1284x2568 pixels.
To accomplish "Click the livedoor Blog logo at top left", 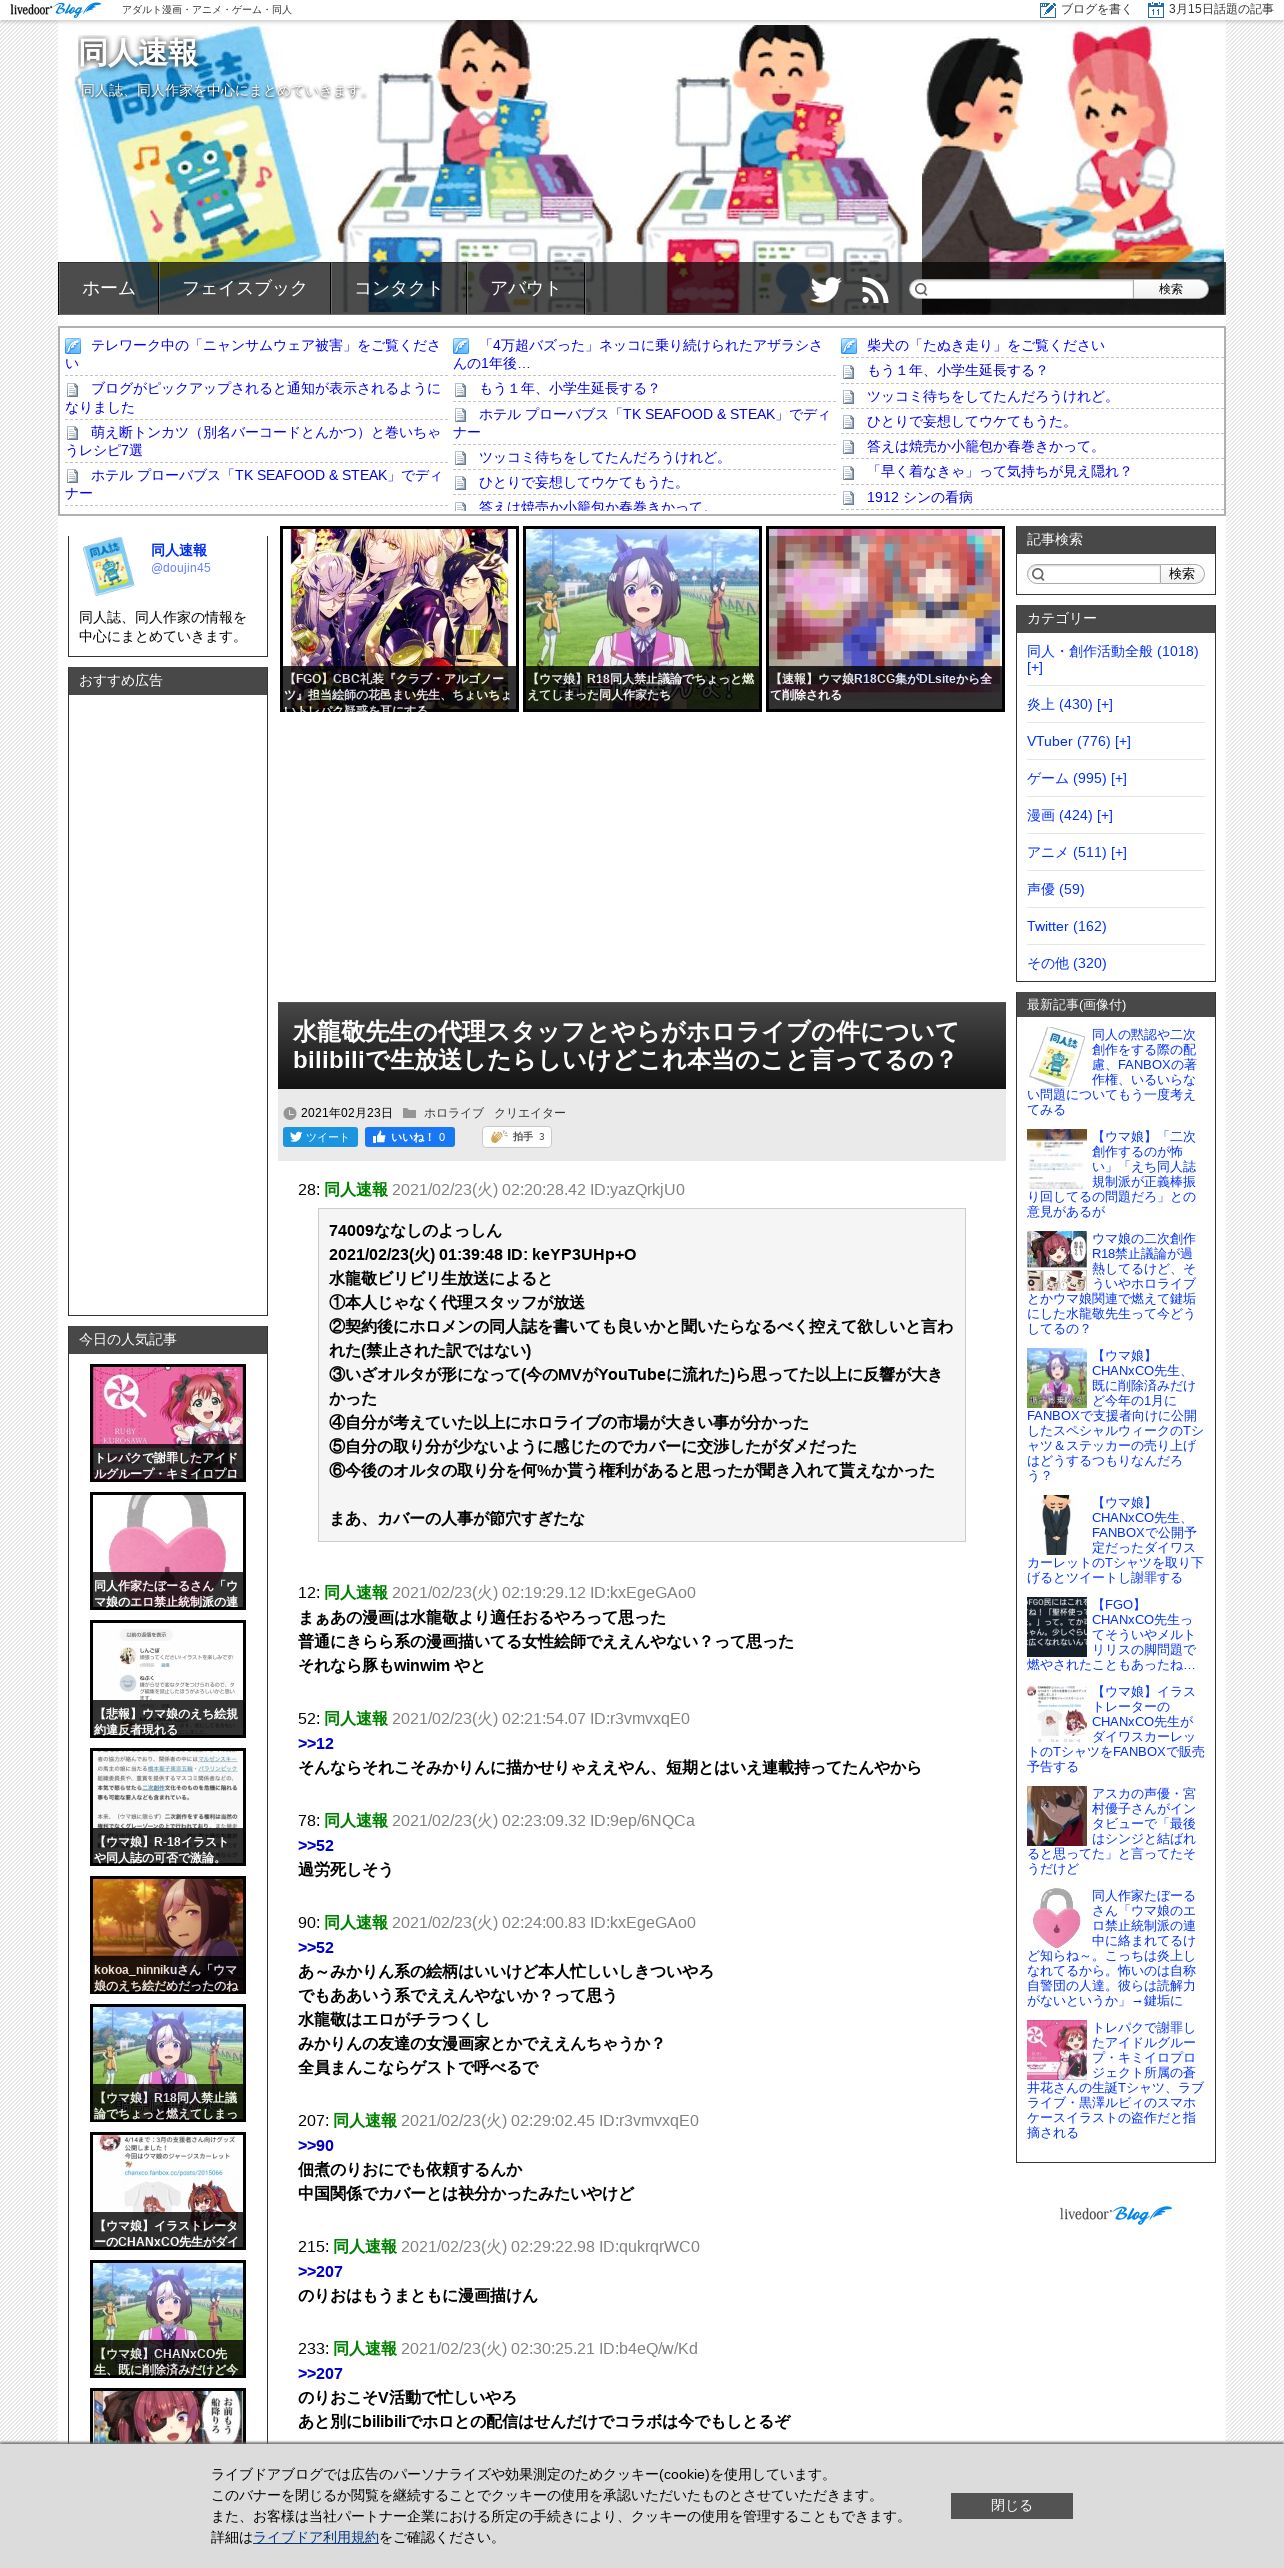I will pos(55,9).
